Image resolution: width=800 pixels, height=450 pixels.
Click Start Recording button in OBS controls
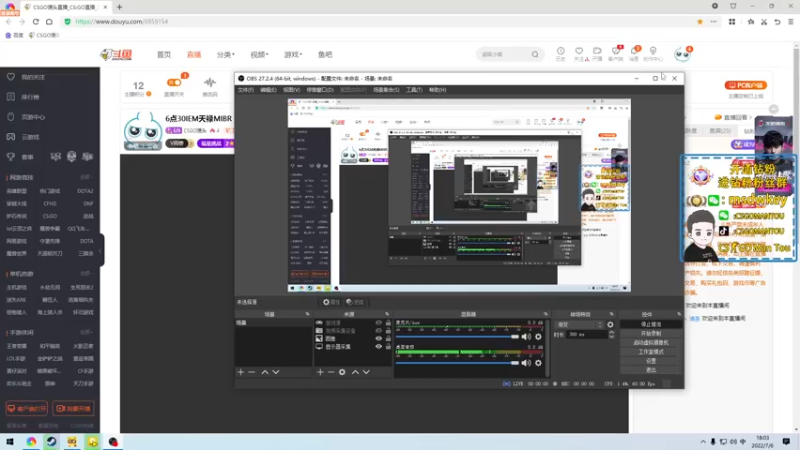point(651,334)
